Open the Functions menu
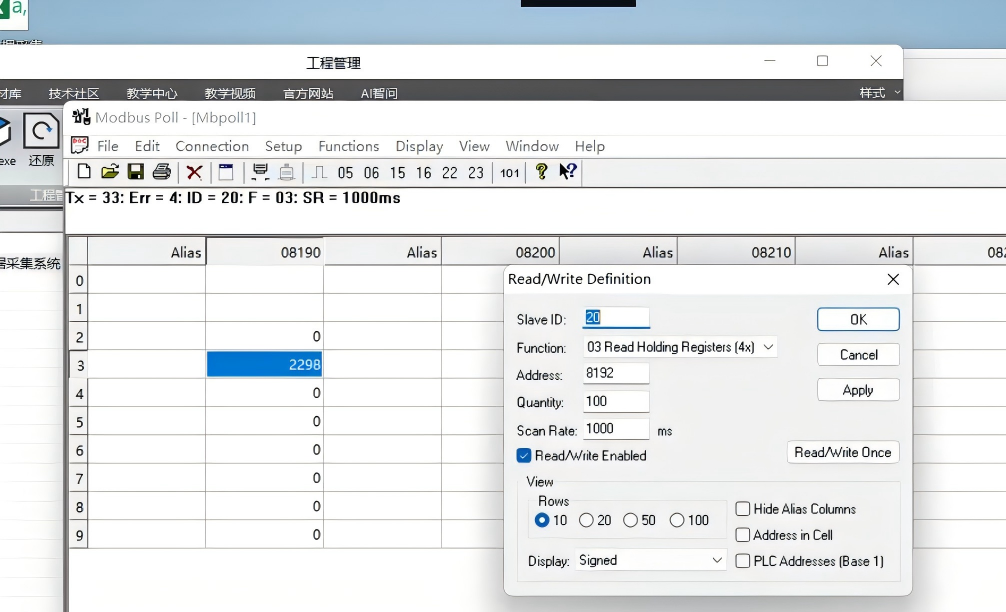Image resolution: width=1006 pixels, height=612 pixels. coord(348,146)
